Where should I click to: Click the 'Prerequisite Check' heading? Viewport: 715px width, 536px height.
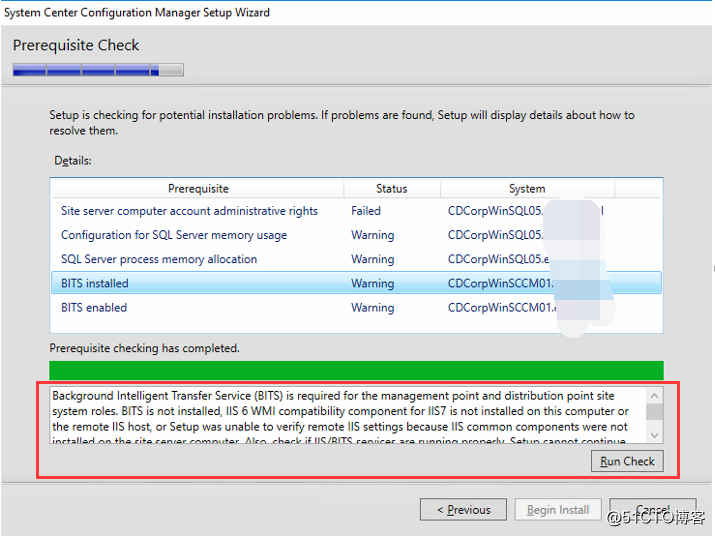pyautogui.click(x=76, y=45)
